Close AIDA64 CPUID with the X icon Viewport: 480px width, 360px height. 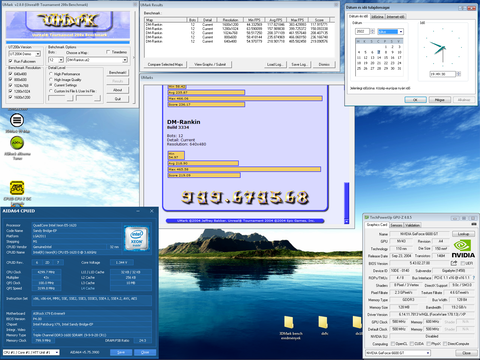click(152, 211)
